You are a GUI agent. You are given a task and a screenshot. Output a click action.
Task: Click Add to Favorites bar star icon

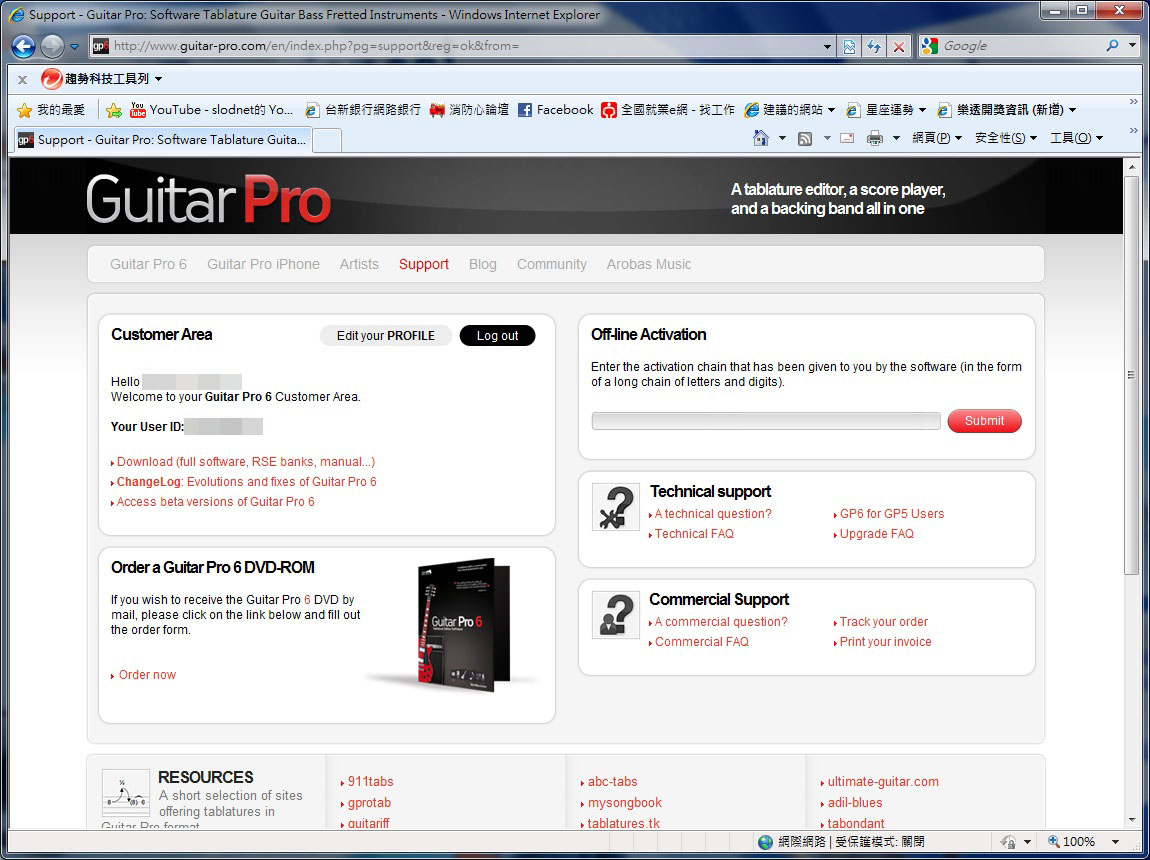tap(114, 110)
